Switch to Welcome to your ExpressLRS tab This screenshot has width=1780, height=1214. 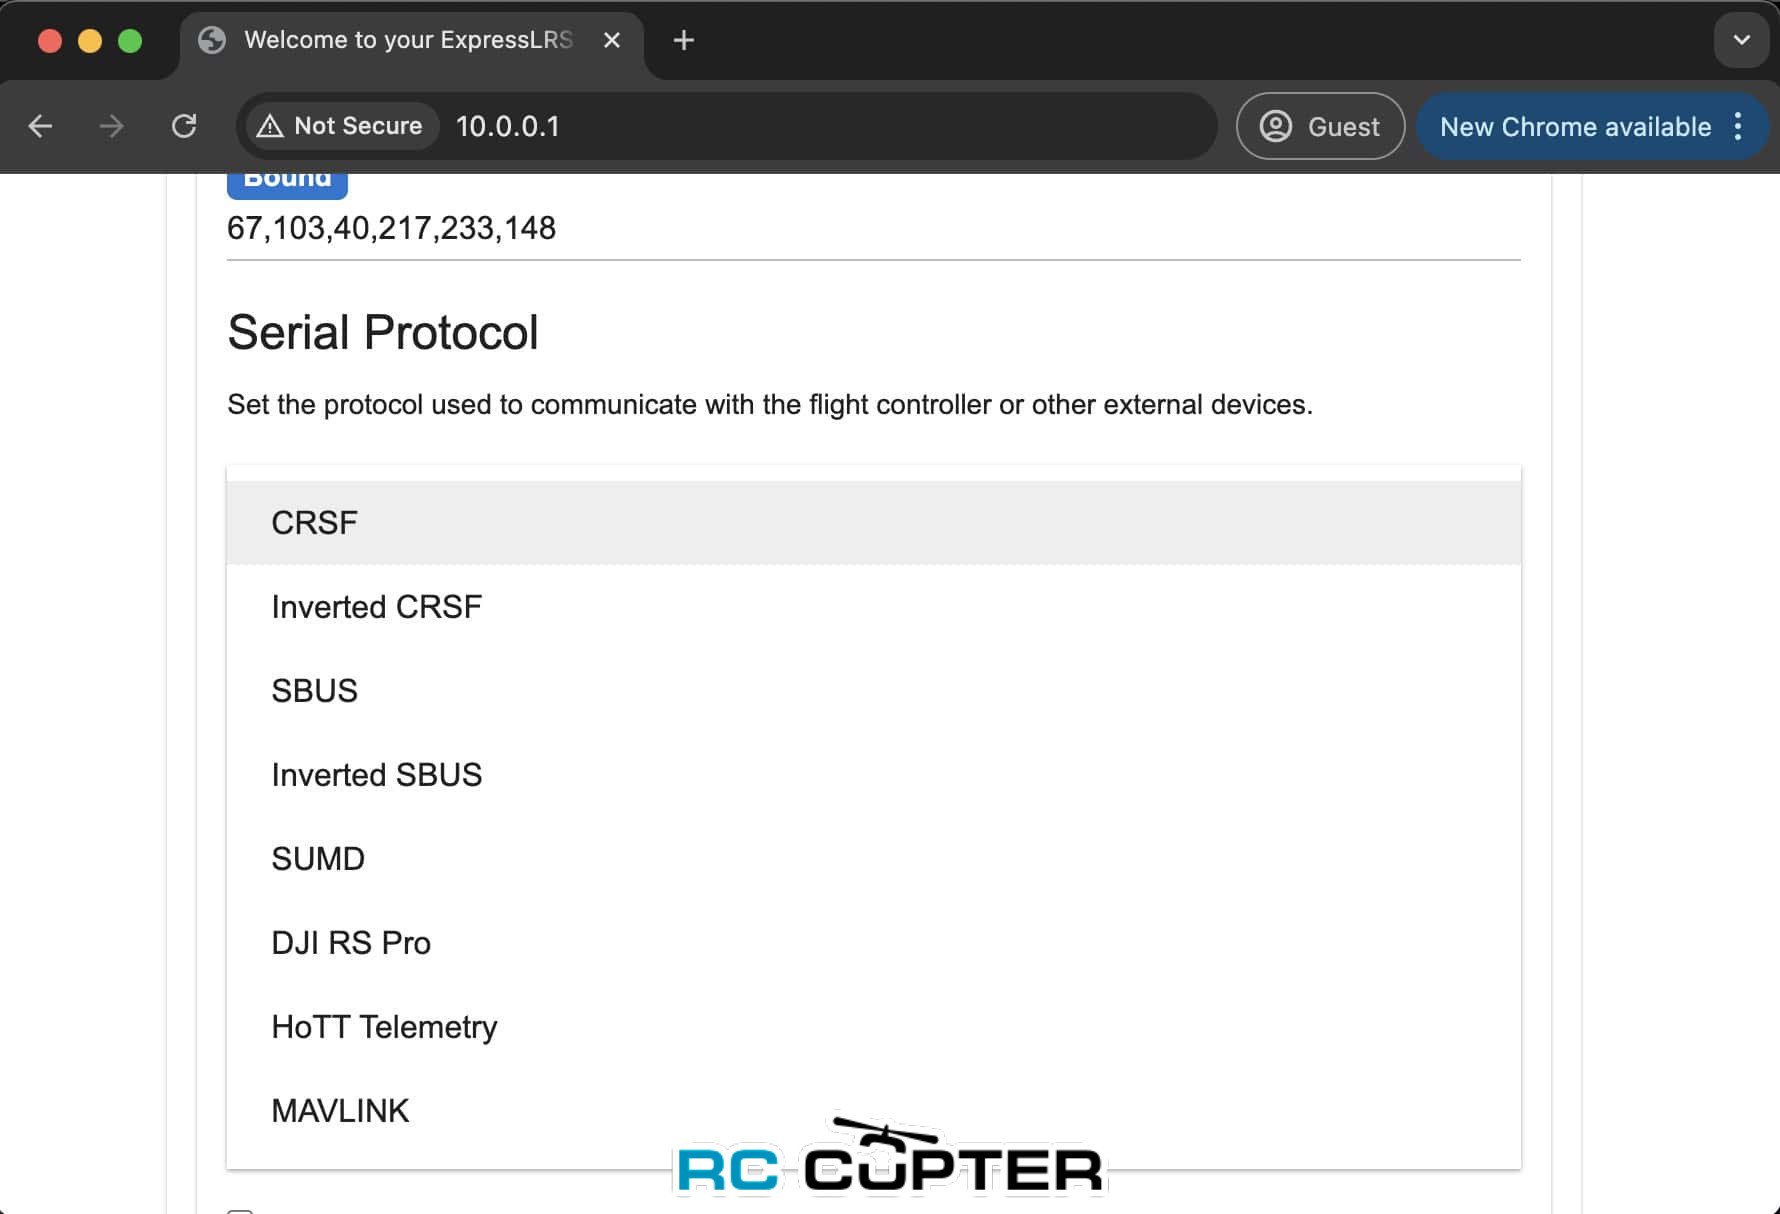point(400,40)
